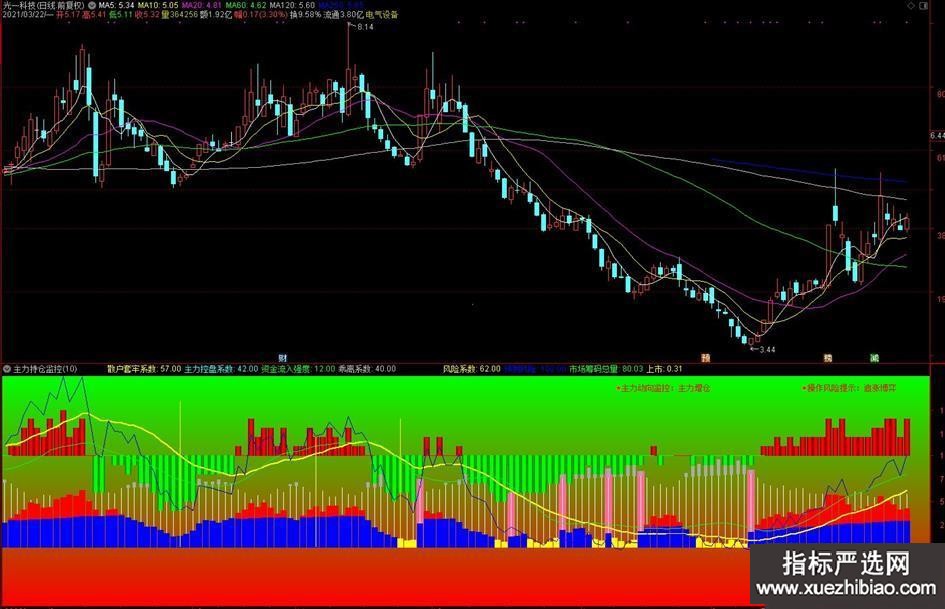
Task: Click the 散户套牢系数 value label
Action: [144, 369]
